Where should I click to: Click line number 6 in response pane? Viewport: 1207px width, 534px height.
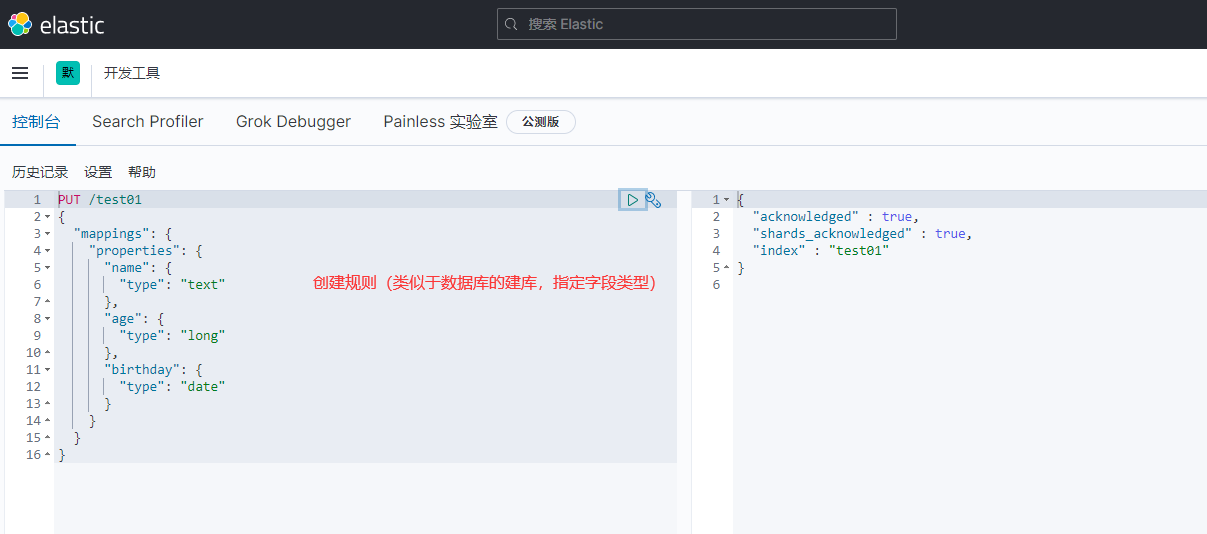(716, 285)
